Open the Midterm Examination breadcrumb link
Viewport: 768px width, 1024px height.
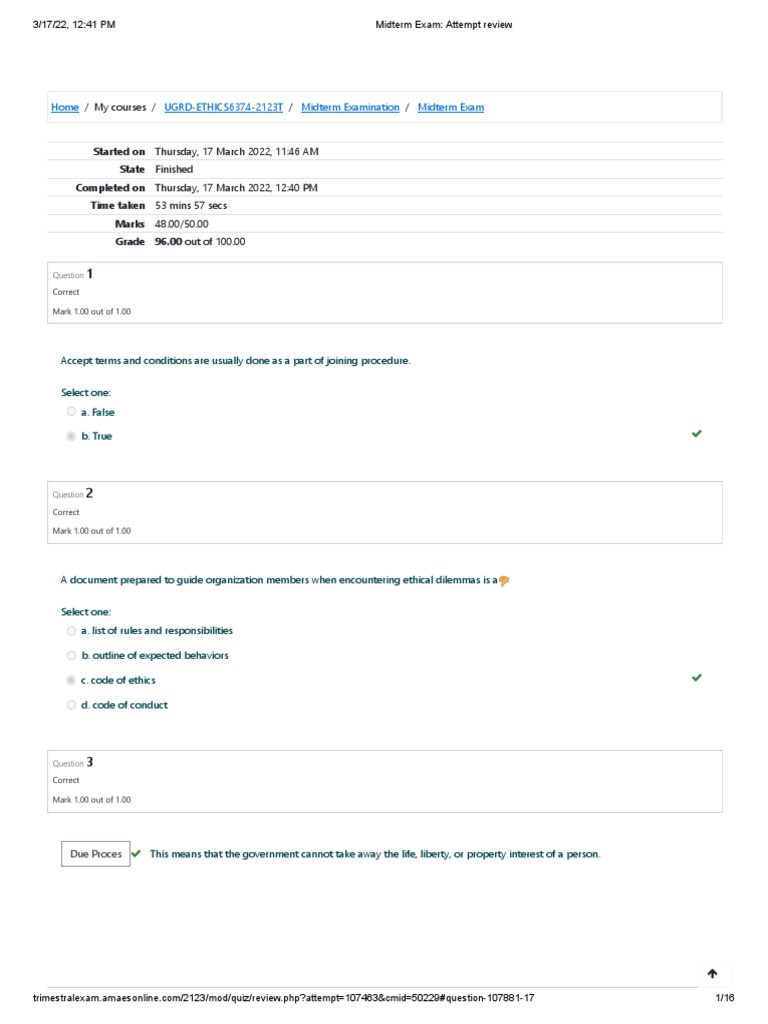(350, 108)
